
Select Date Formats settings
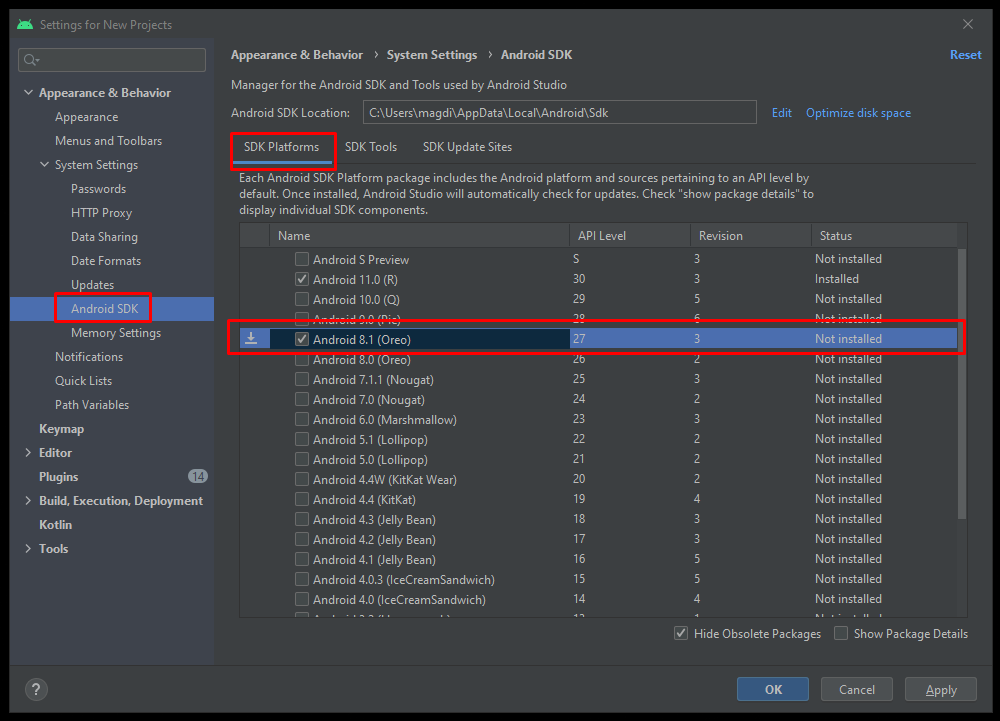click(106, 261)
